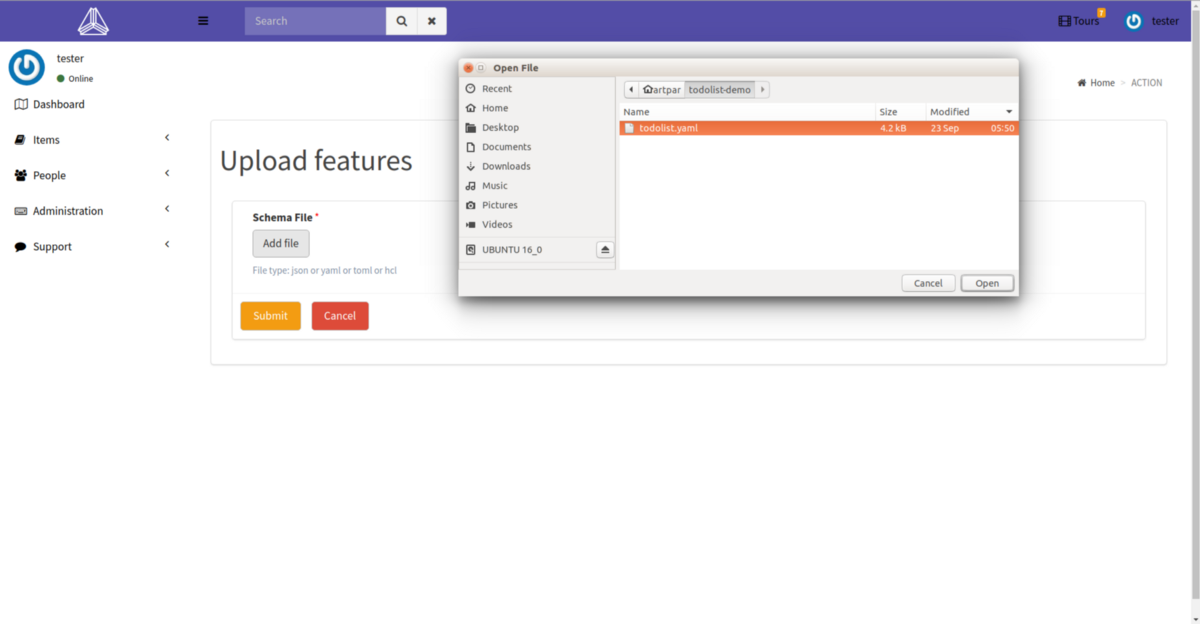Click the todolist.yaml file icon

[629, 128]
